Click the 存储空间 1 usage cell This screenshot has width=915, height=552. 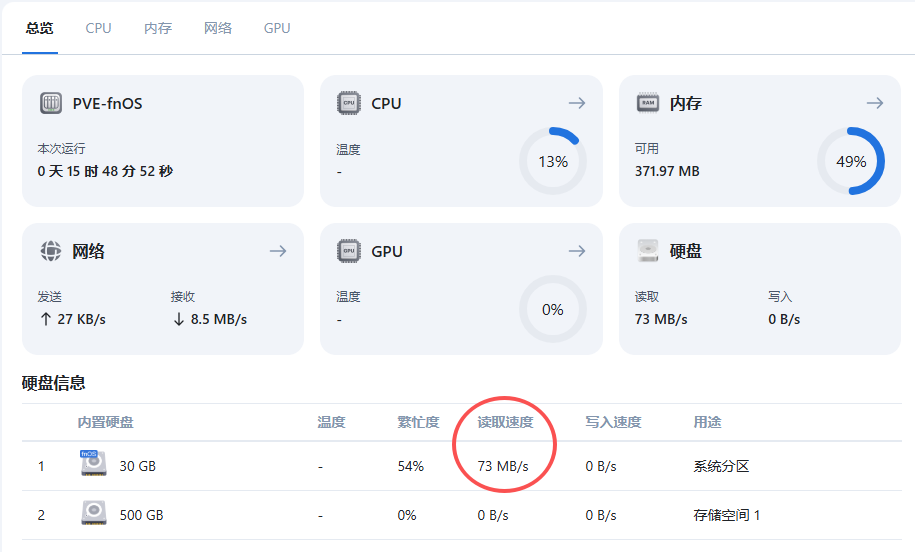tap(727, 515)
